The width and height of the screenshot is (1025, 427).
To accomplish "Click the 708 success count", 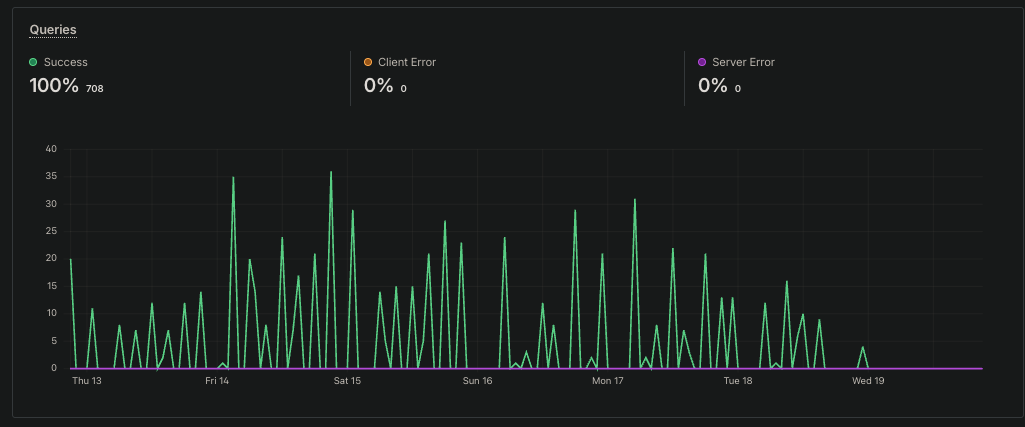I will (x=95, y=88).
